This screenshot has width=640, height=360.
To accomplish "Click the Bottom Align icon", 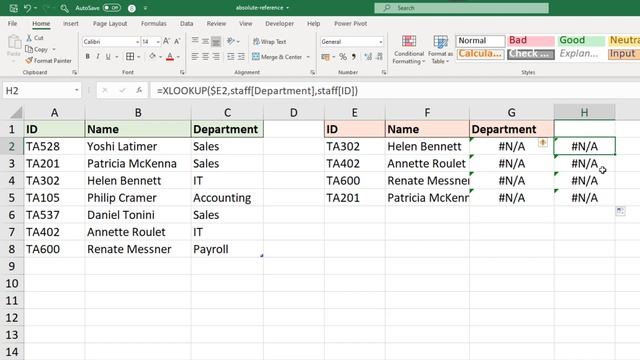I will point(216,41).
